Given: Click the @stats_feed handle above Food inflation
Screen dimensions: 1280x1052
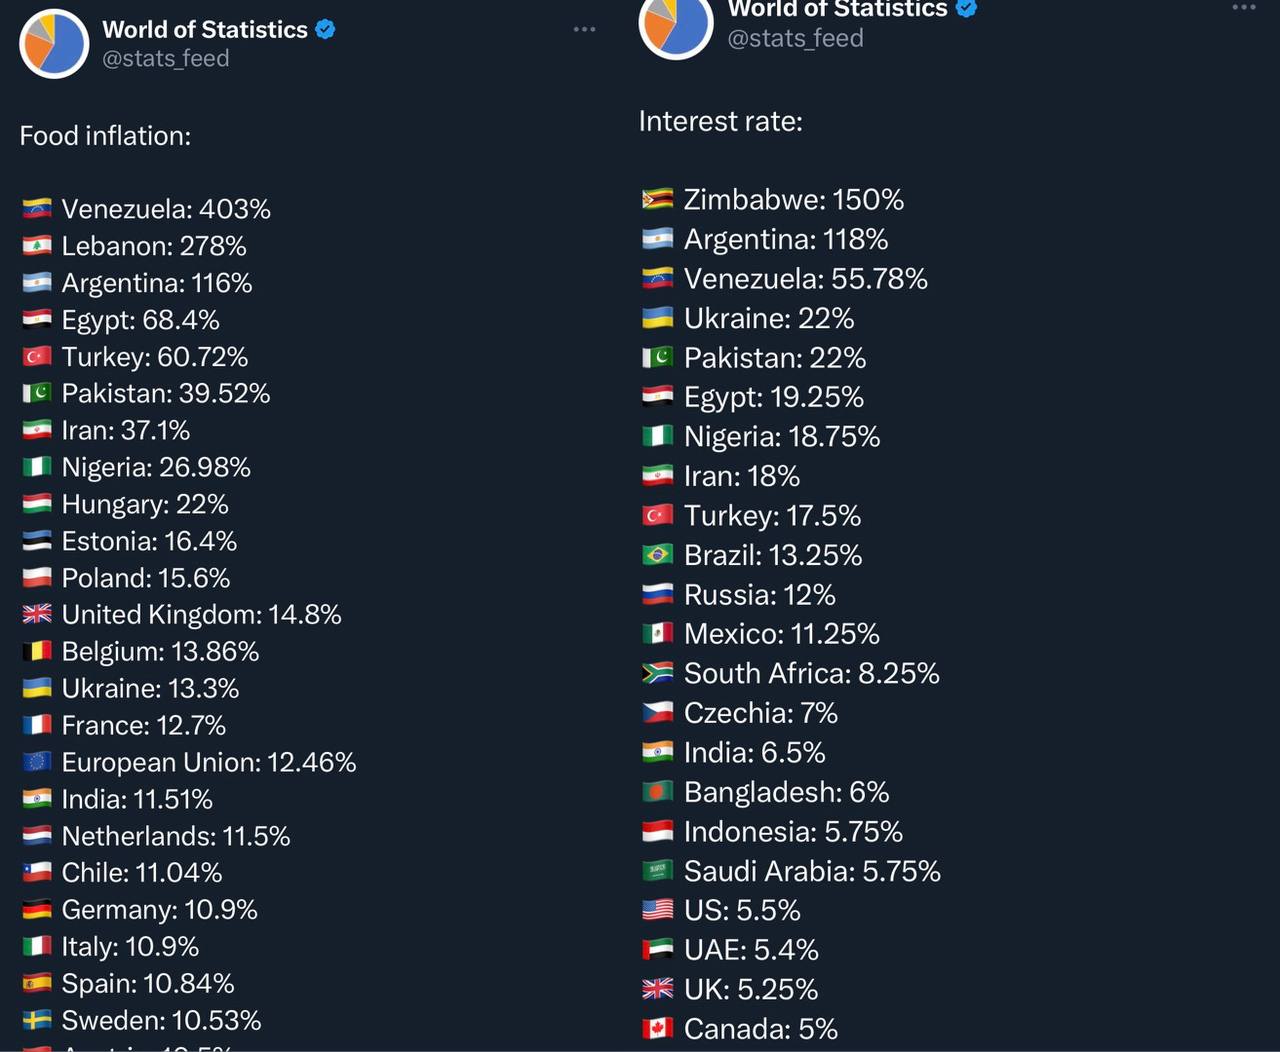Looking at the screenshot, I should coord(166,59).
